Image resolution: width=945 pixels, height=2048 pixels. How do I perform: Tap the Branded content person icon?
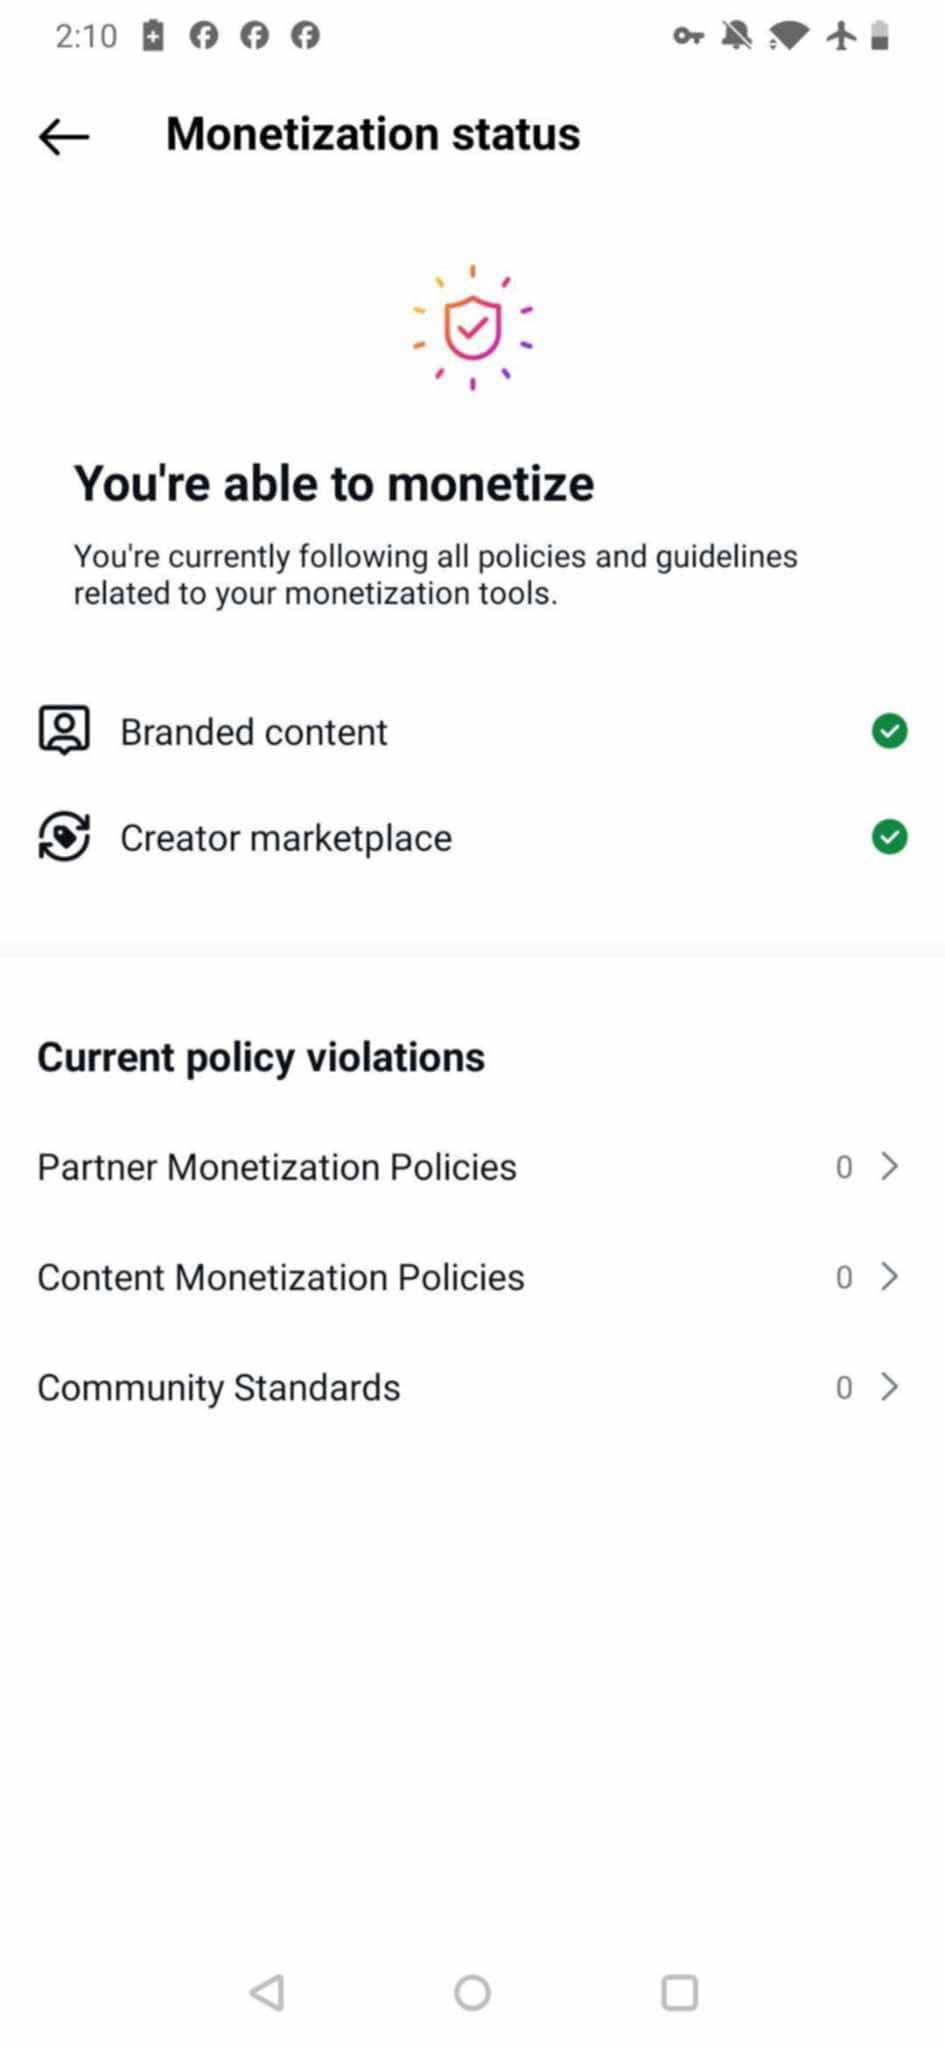pyautogui.click(x=64, y=730)
